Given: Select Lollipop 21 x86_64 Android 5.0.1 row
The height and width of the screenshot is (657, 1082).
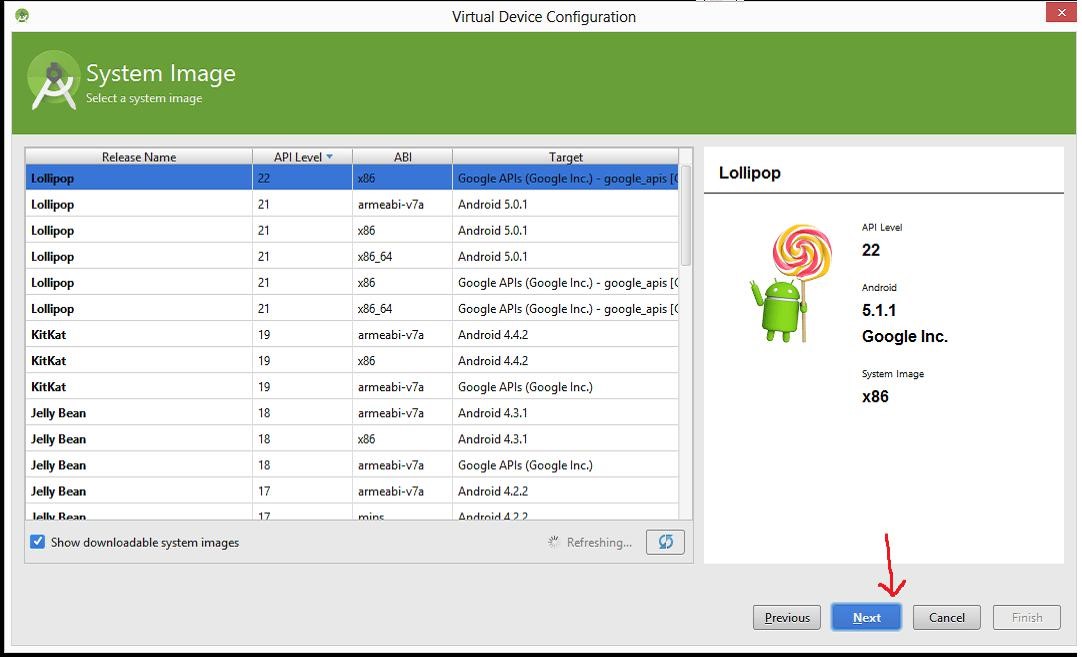Looking at the screenshot, I should click(352, 256).
